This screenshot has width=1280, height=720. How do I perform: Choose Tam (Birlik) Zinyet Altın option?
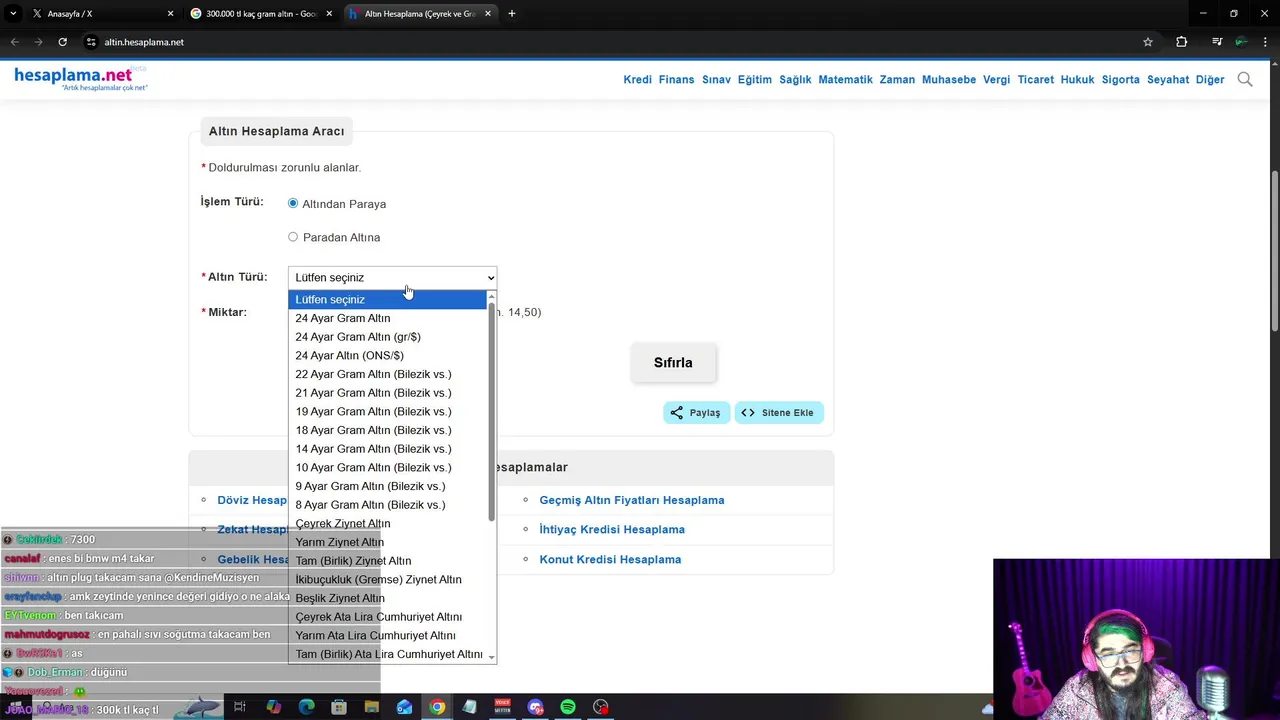[x=387, y=561]
